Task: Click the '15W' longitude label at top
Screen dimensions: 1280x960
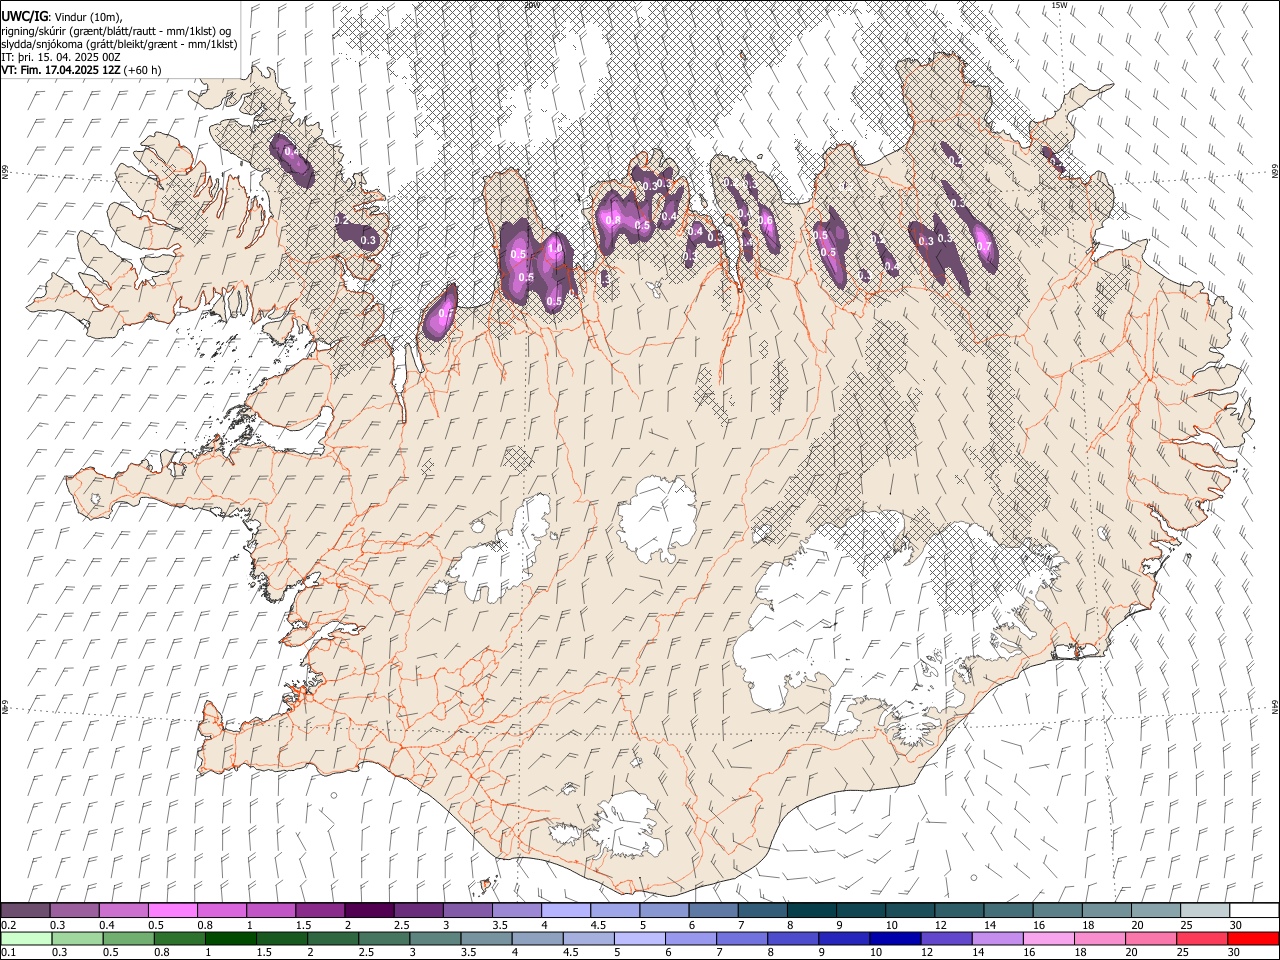Action: pyautogui.click(x=1059, y=5)
